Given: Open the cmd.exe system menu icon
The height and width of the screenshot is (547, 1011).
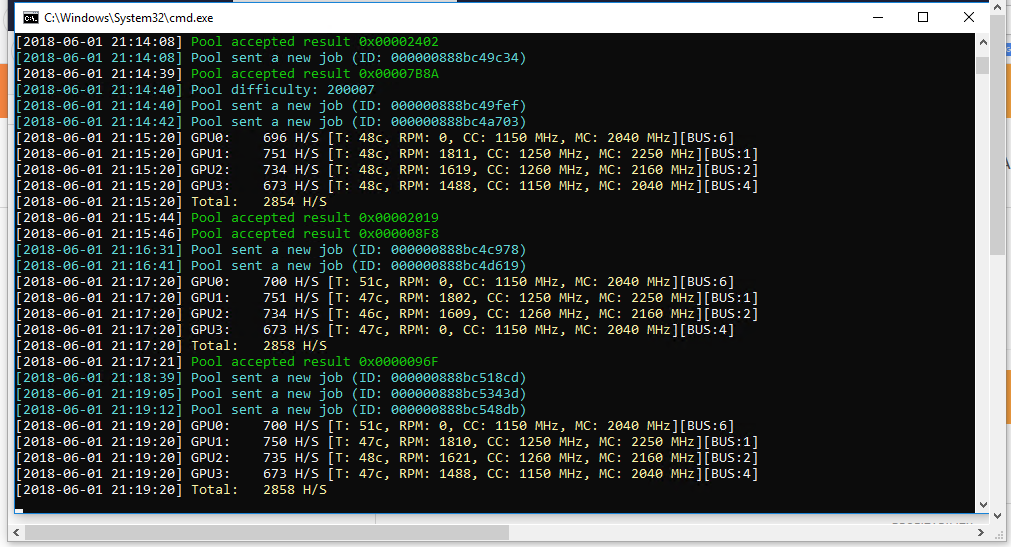Looking at the screenshot, I should [x=30, y=17].
